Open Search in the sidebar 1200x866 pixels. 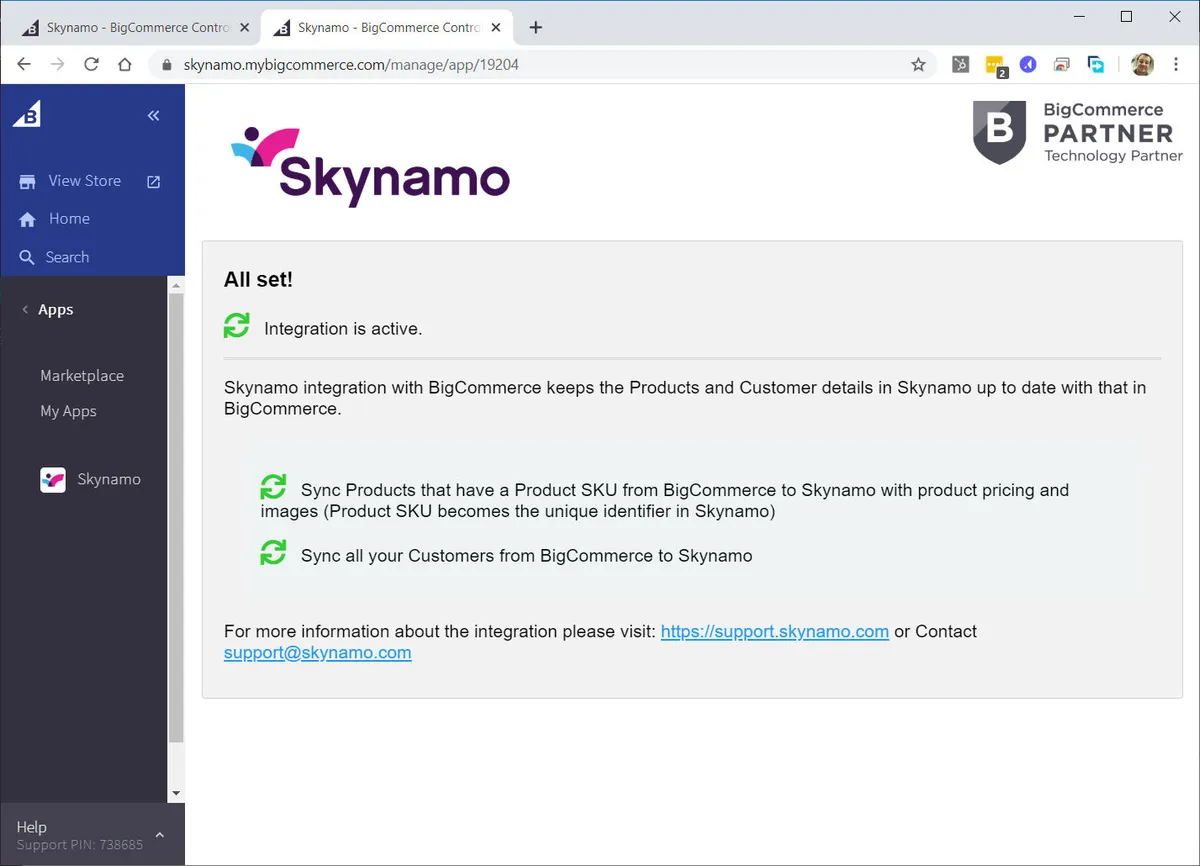click(67, 257)
